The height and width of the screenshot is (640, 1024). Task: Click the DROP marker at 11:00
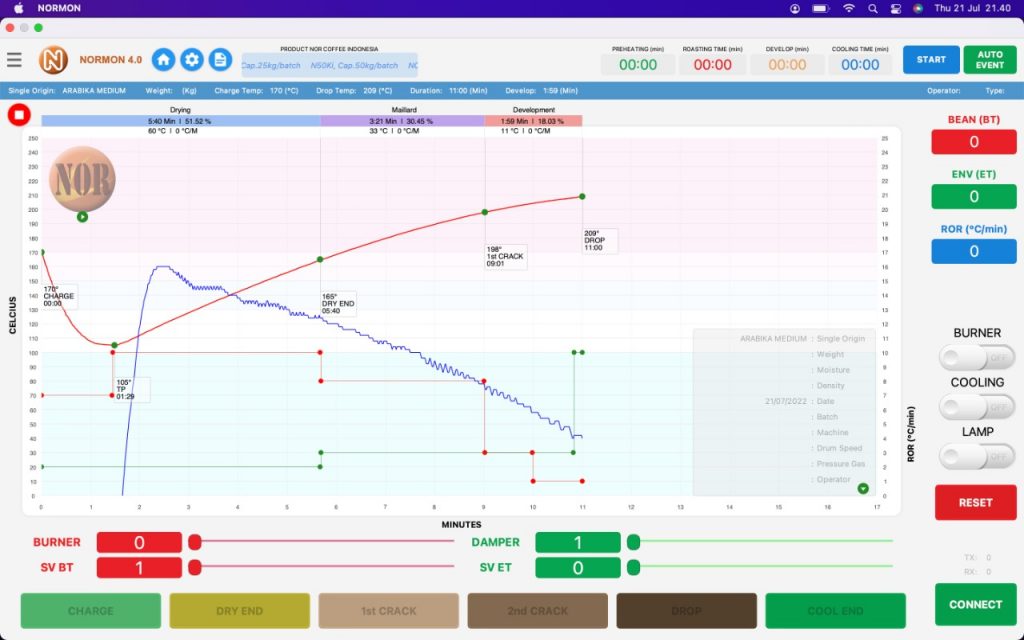[x=582, y=197]
